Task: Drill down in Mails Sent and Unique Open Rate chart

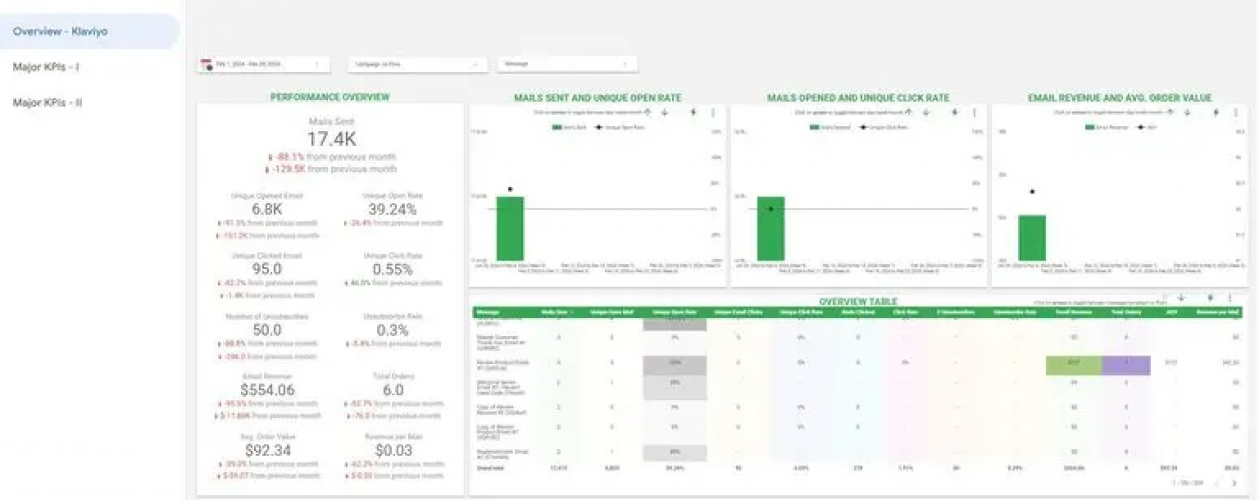Action: pos(665,112)
